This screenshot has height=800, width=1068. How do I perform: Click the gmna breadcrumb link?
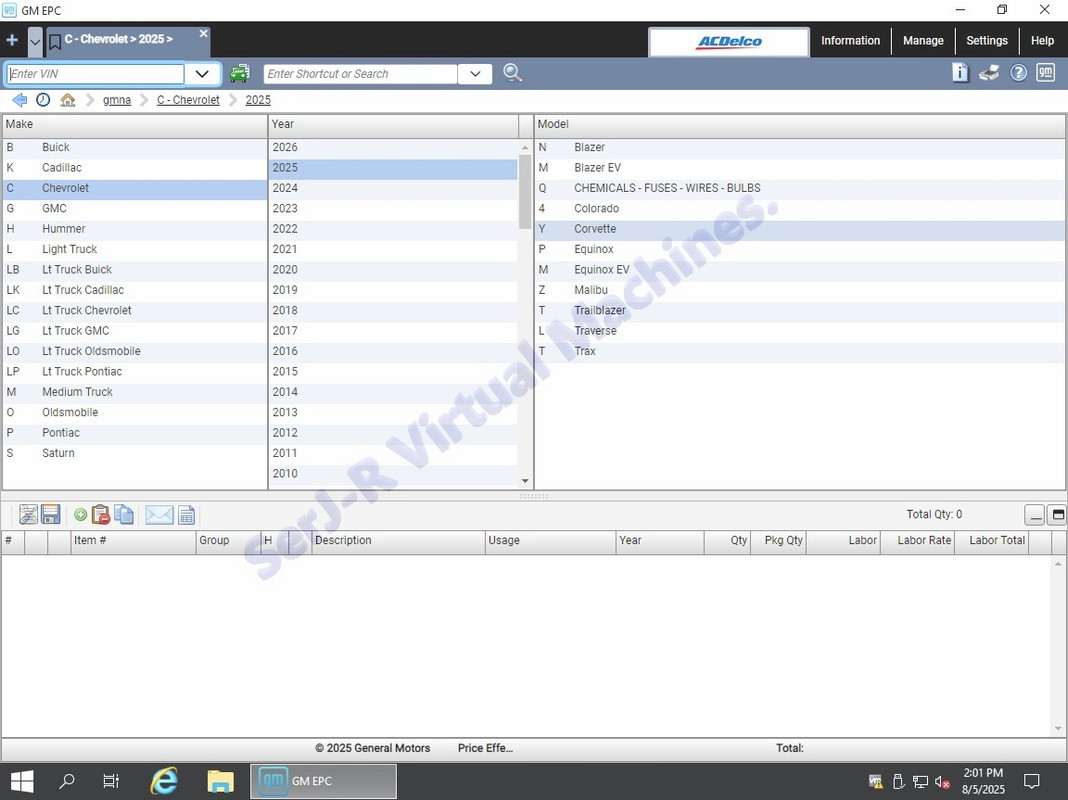(116, 100)
